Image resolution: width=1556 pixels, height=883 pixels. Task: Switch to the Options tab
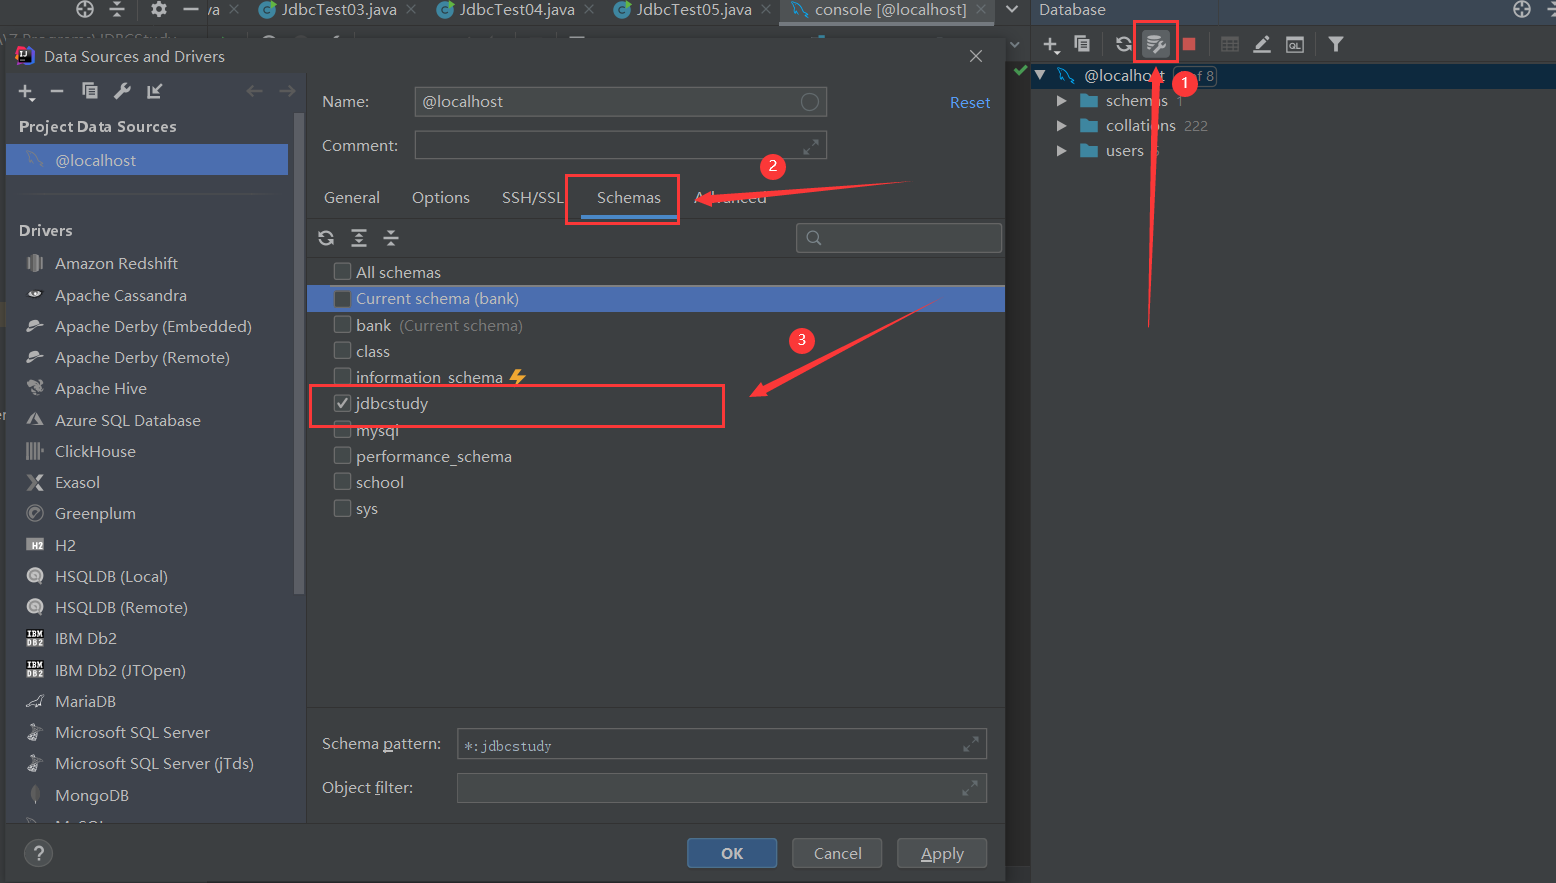[441, 198]
